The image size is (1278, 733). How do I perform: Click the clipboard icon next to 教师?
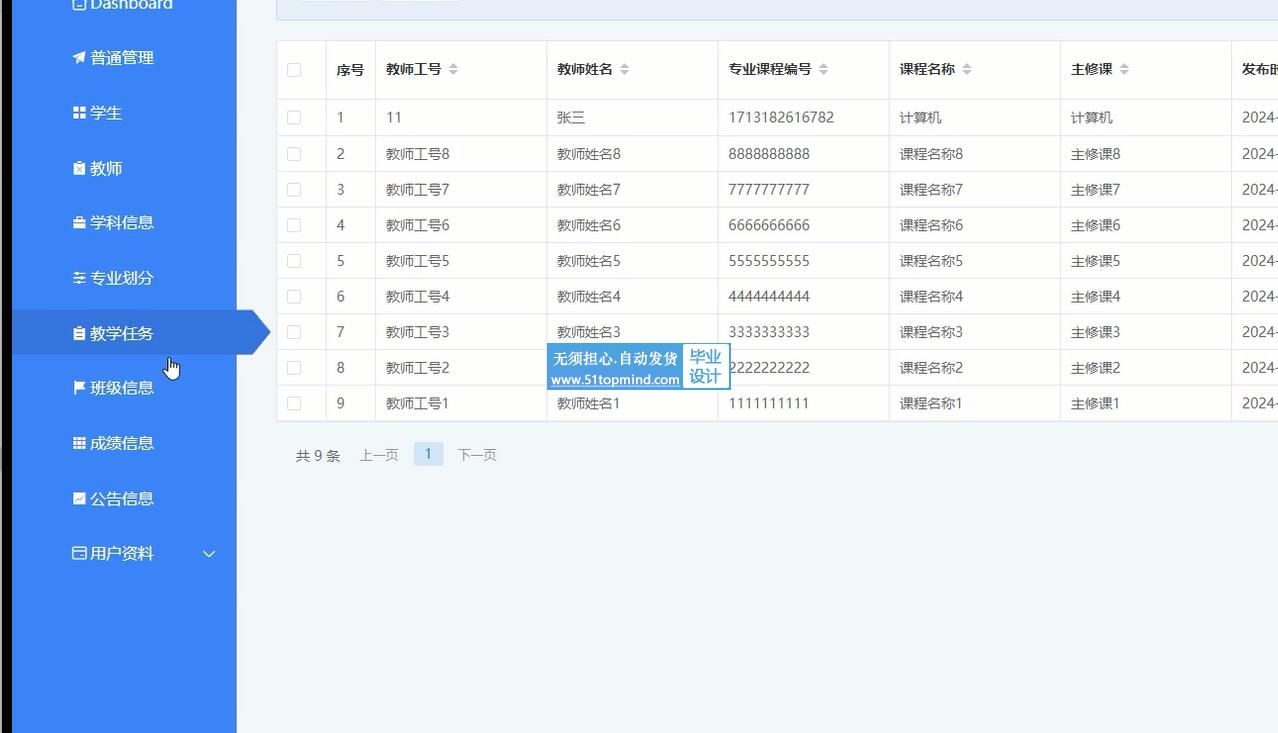click(79, 168)
